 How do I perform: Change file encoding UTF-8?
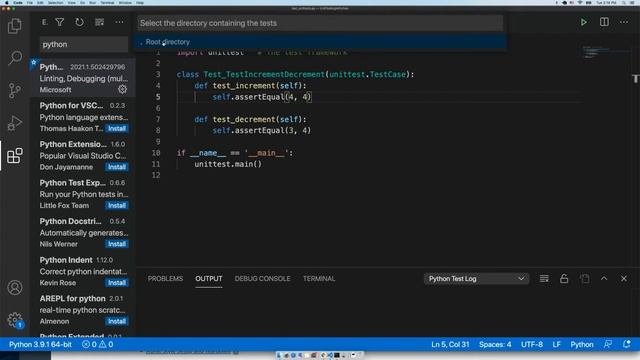click(x=532, y=344)
